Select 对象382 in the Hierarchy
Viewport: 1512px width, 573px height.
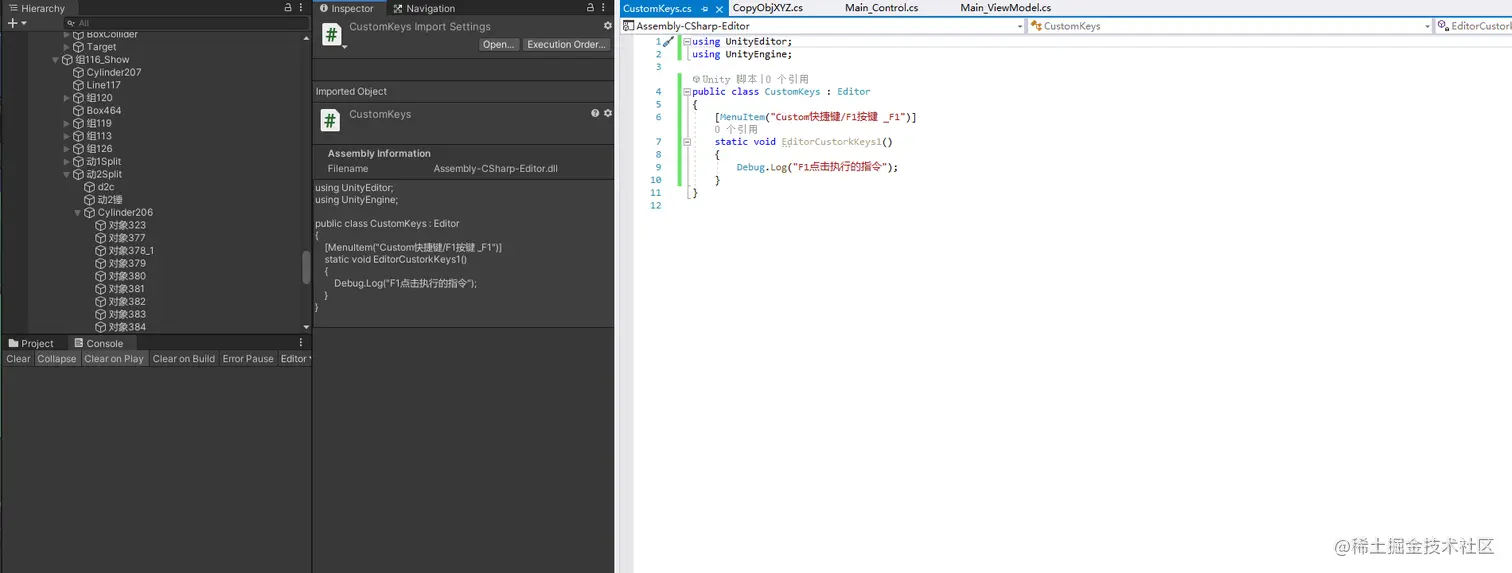(127, 302)
